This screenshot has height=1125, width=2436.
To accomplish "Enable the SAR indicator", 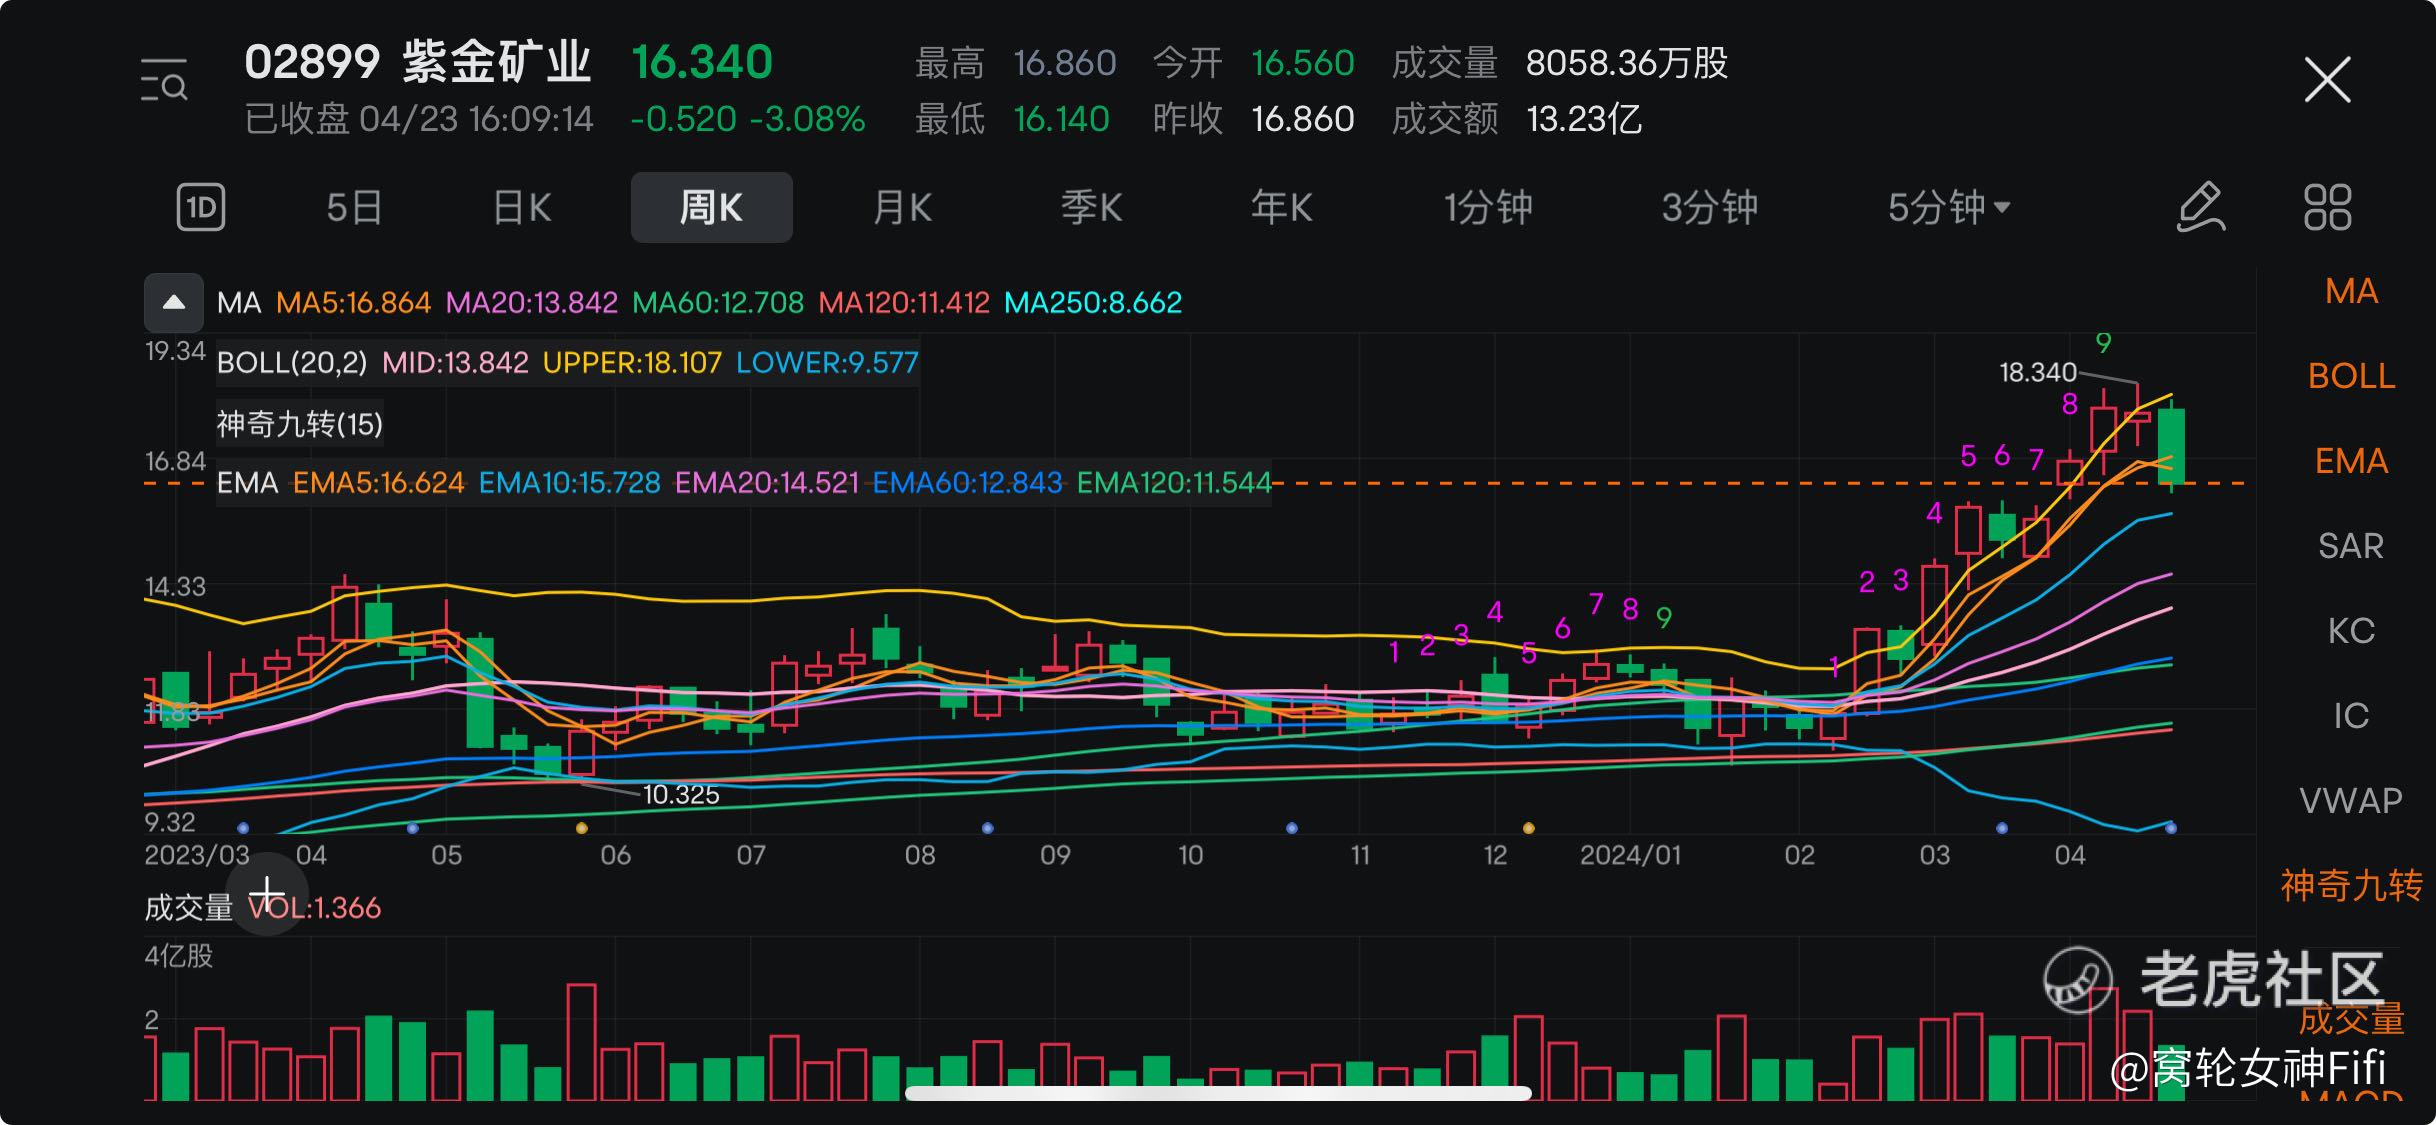I will pos(2351,546).
